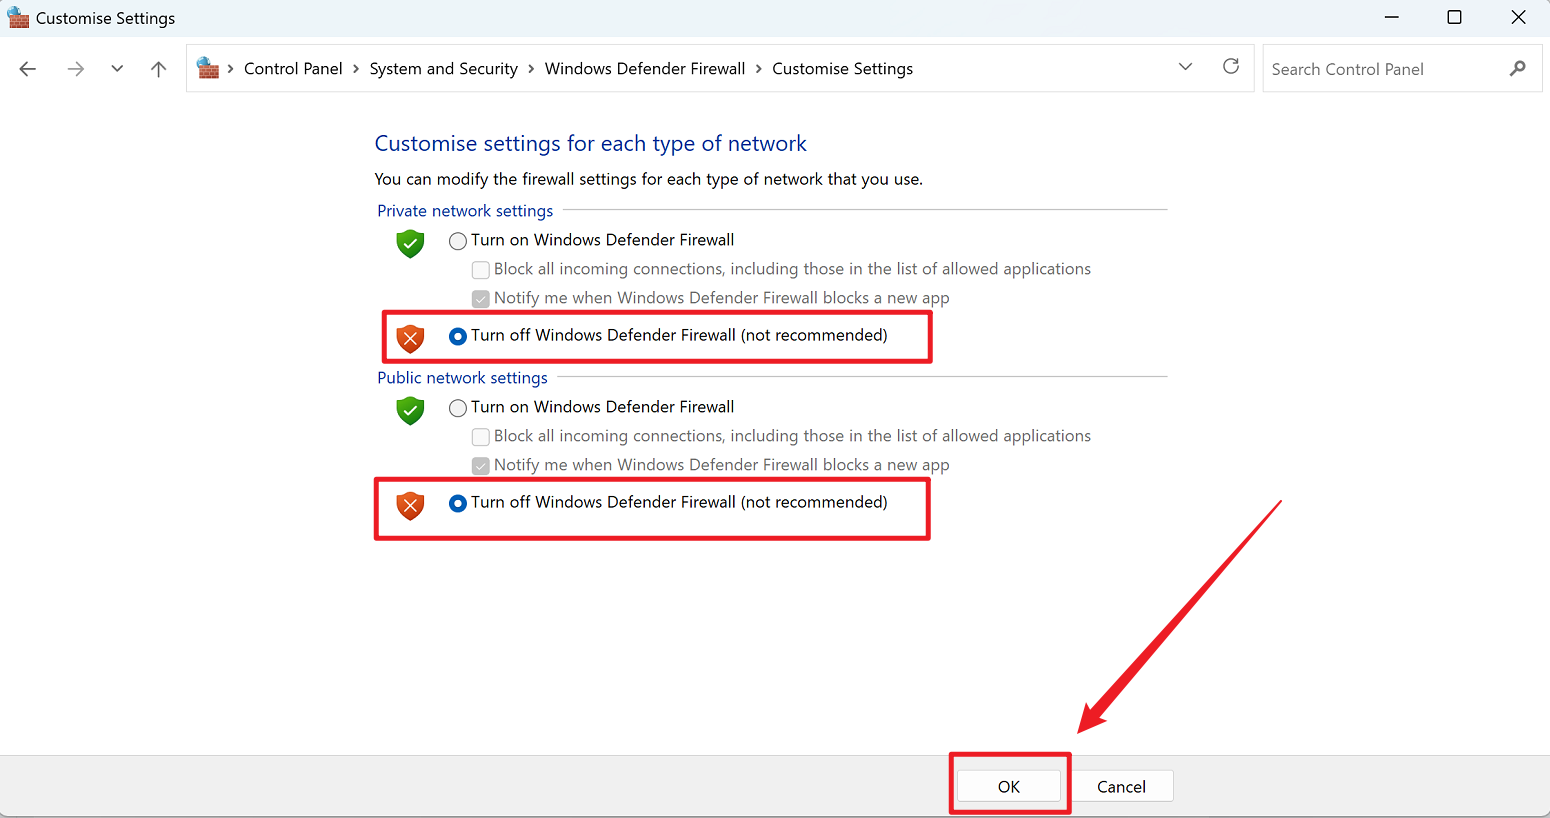Viewport: 1550px width, 818px height.
Task: Go up one level with Up arrow
Action: pos(158,69)
